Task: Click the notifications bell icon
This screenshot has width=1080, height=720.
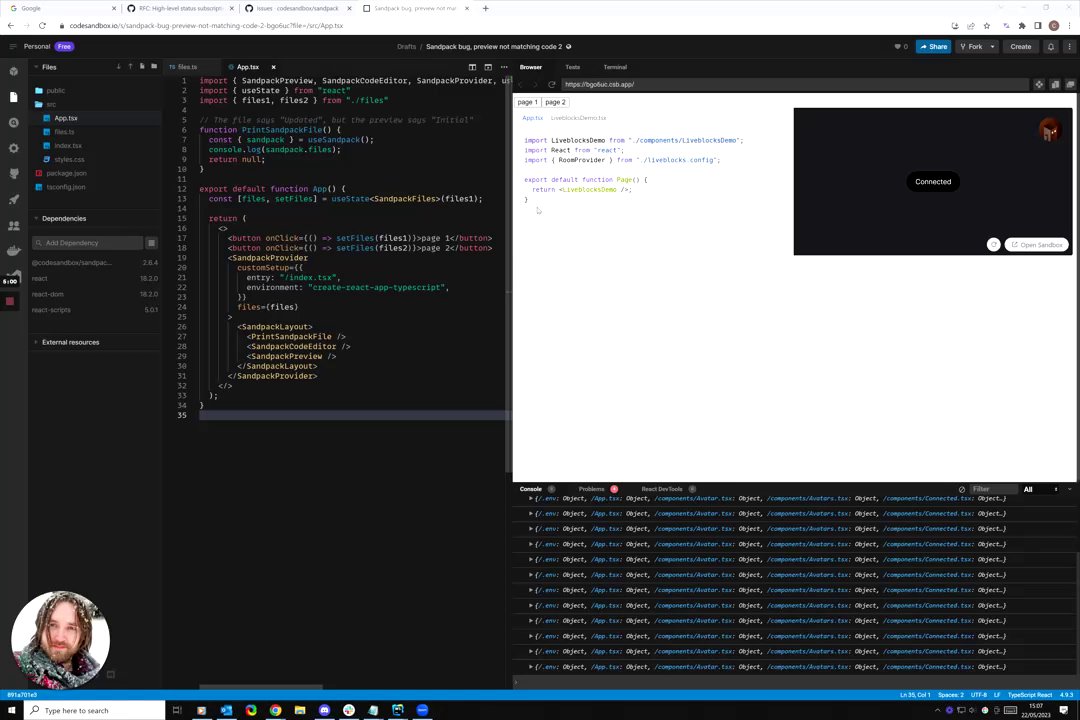Action: tap(1050, 47)
